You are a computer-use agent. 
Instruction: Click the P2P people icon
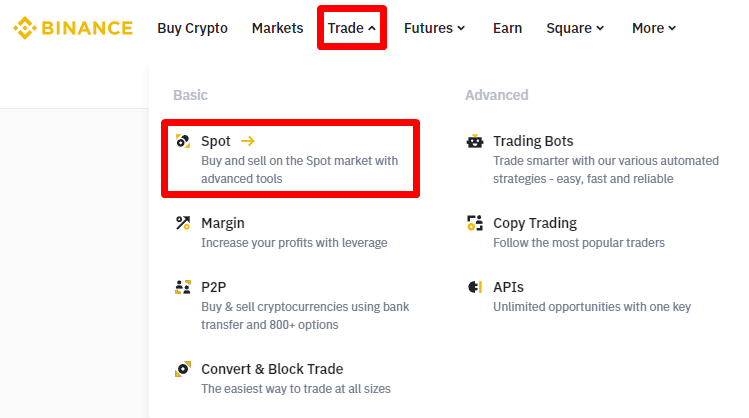click(x=182, y=287)
